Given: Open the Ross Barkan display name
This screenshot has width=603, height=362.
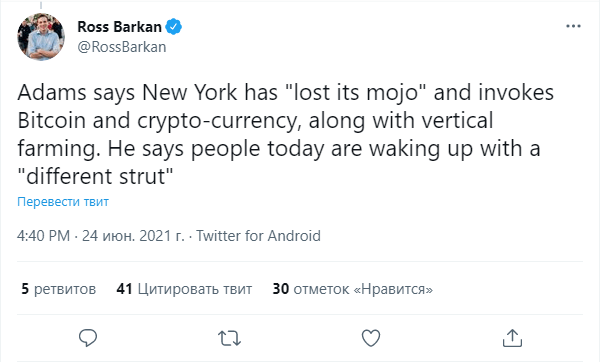Looking at the screenshot, I should [x=119, y=27].
